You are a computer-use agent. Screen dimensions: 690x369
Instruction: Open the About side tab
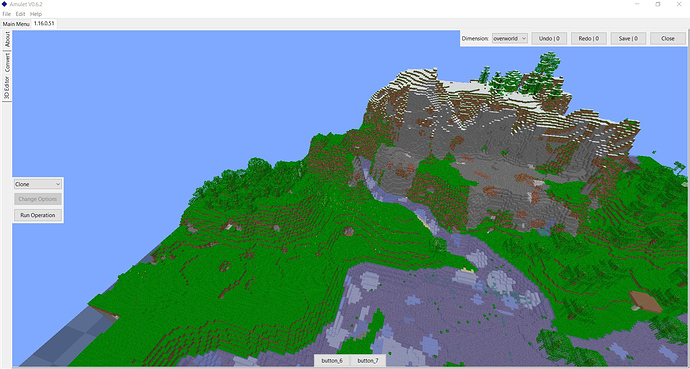7,39
